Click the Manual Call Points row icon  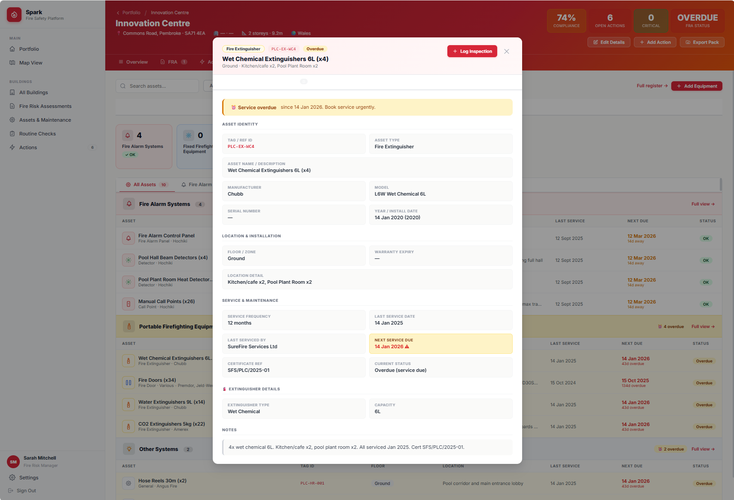(x=128, y=304)
